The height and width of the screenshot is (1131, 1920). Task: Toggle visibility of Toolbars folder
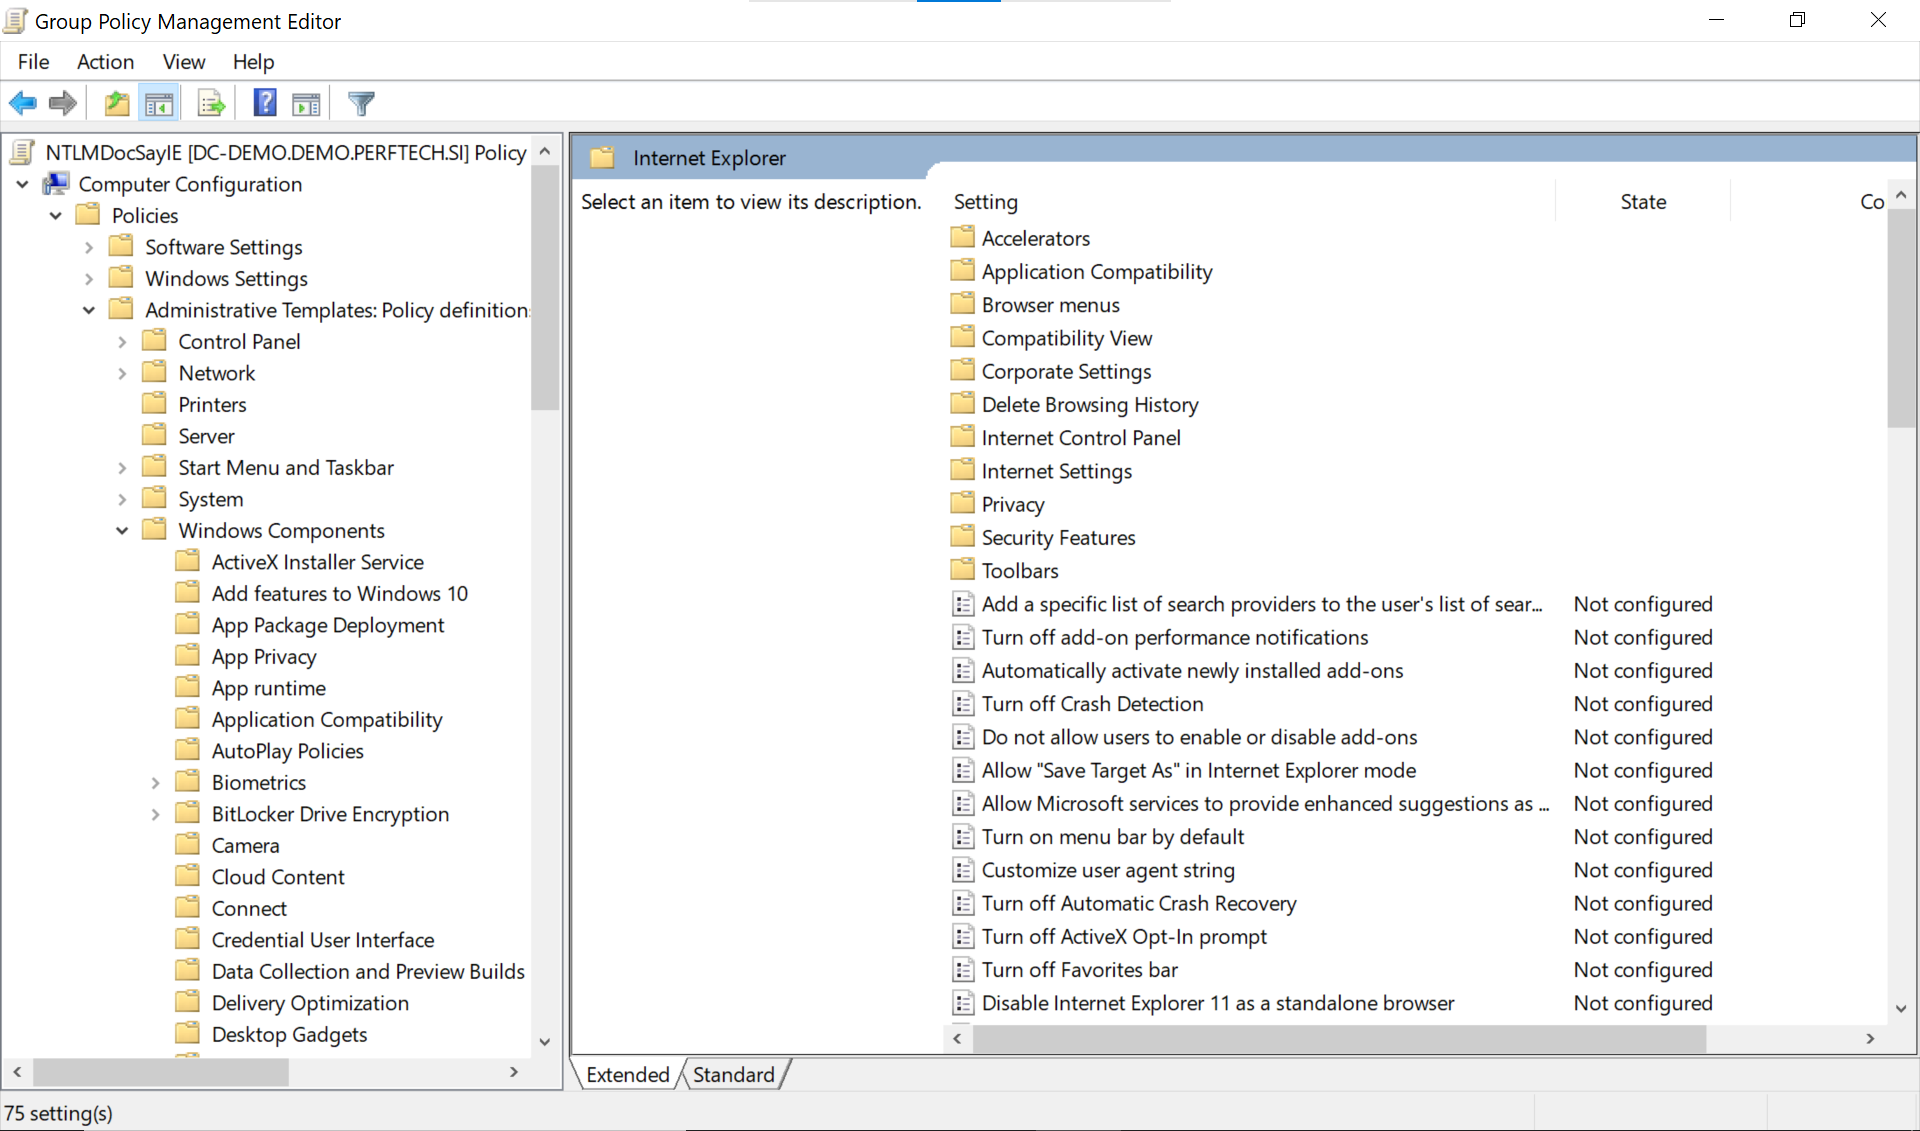pos(1021,570)
